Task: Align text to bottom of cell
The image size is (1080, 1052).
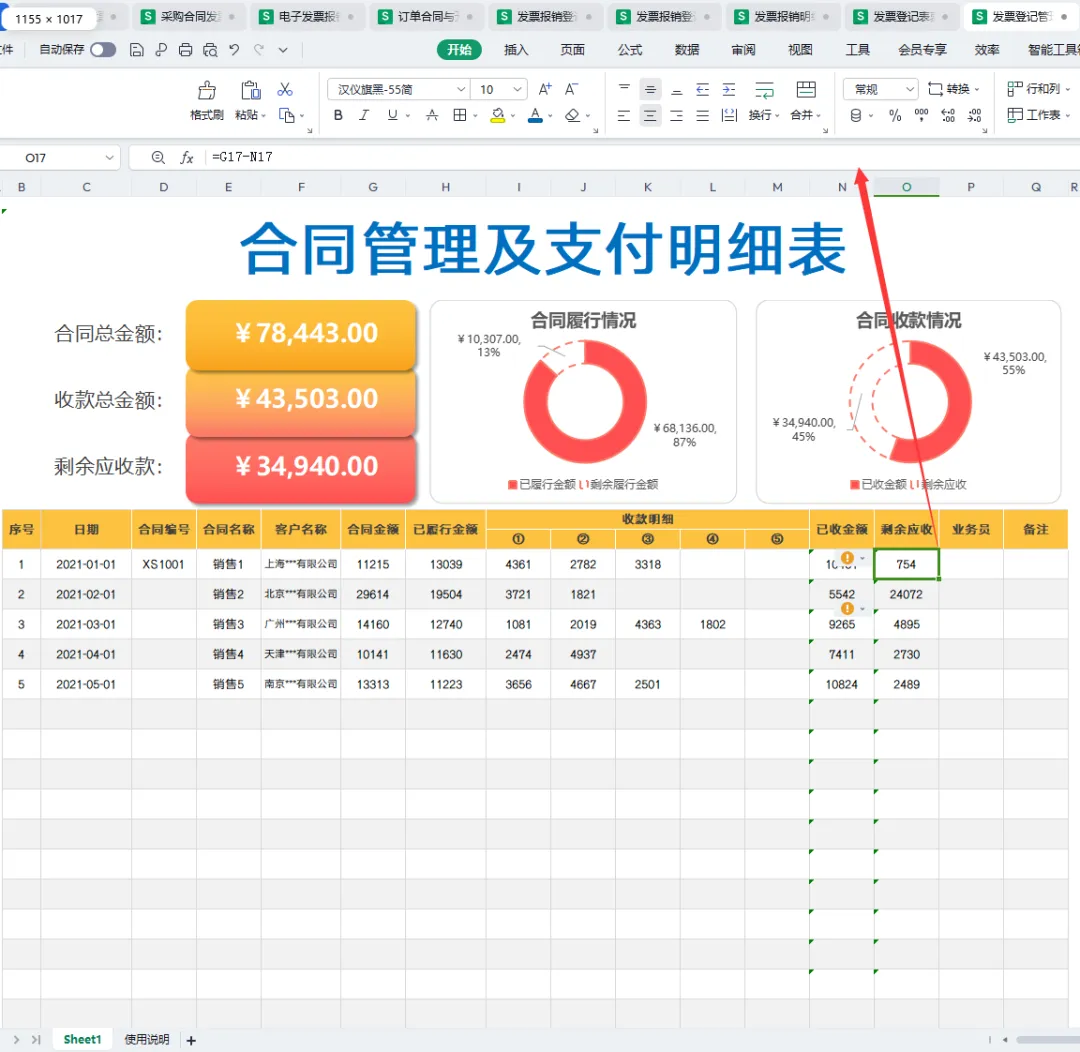Action: pos(676,90)
